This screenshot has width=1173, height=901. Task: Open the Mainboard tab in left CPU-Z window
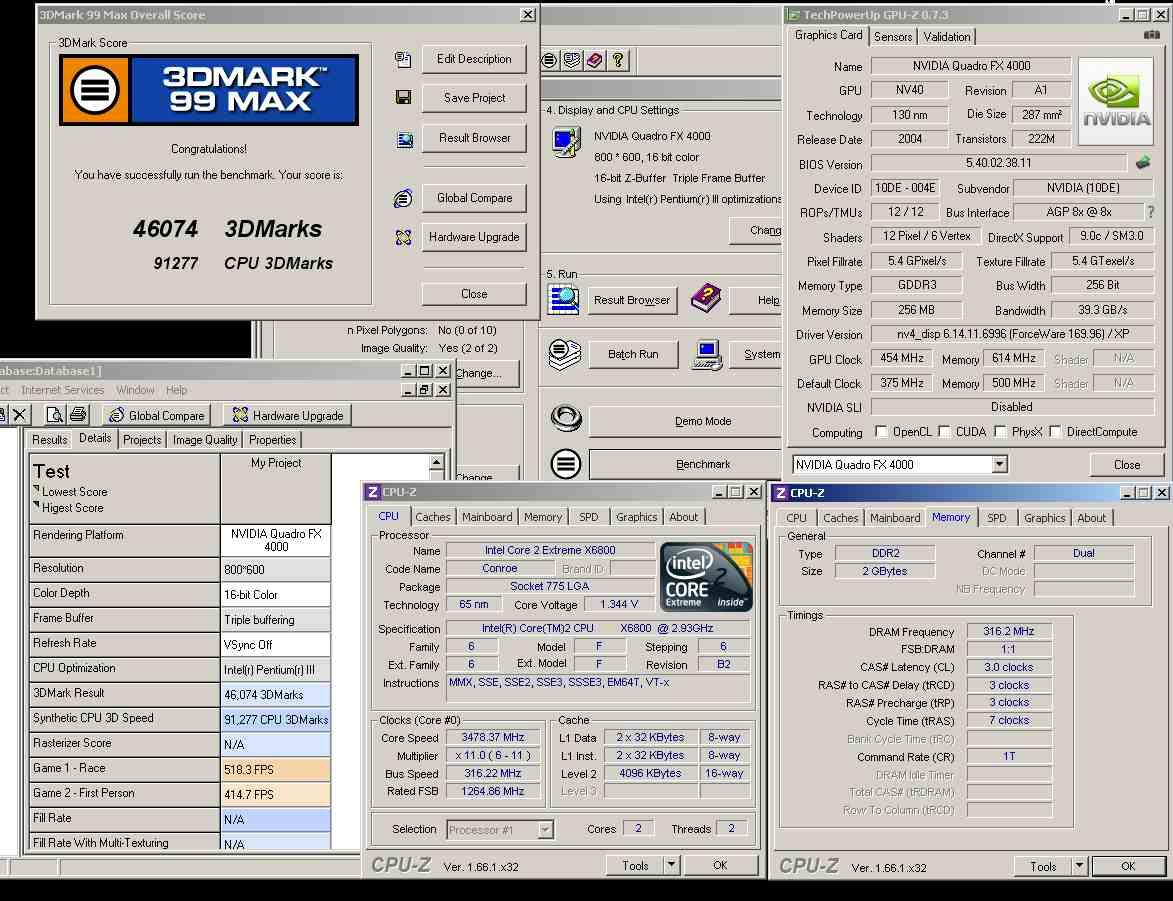tap(487, 517)
